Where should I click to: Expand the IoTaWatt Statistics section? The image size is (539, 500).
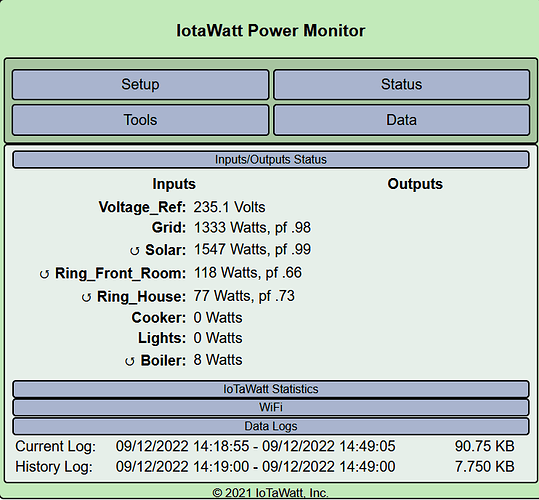coord(271,389)
